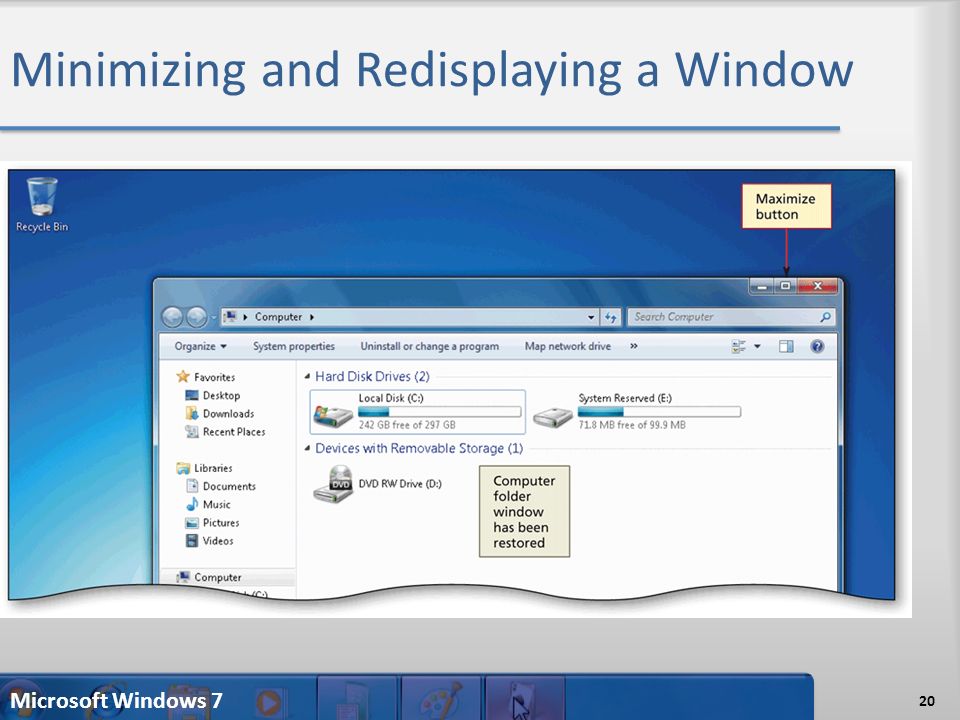This screenshot has height=720, width=960.
Task: Minimize the Computer folder window
Action: [x=762, y=286]
